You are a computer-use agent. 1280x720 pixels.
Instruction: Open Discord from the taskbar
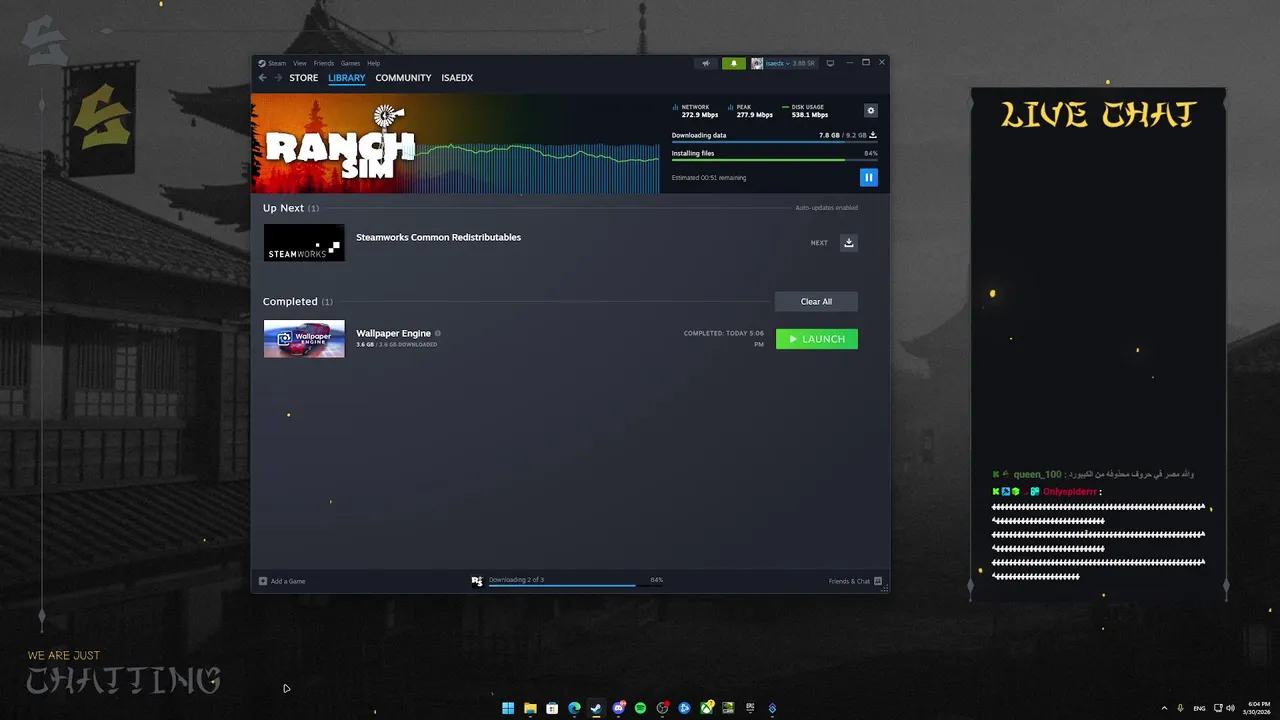[618, 708]
